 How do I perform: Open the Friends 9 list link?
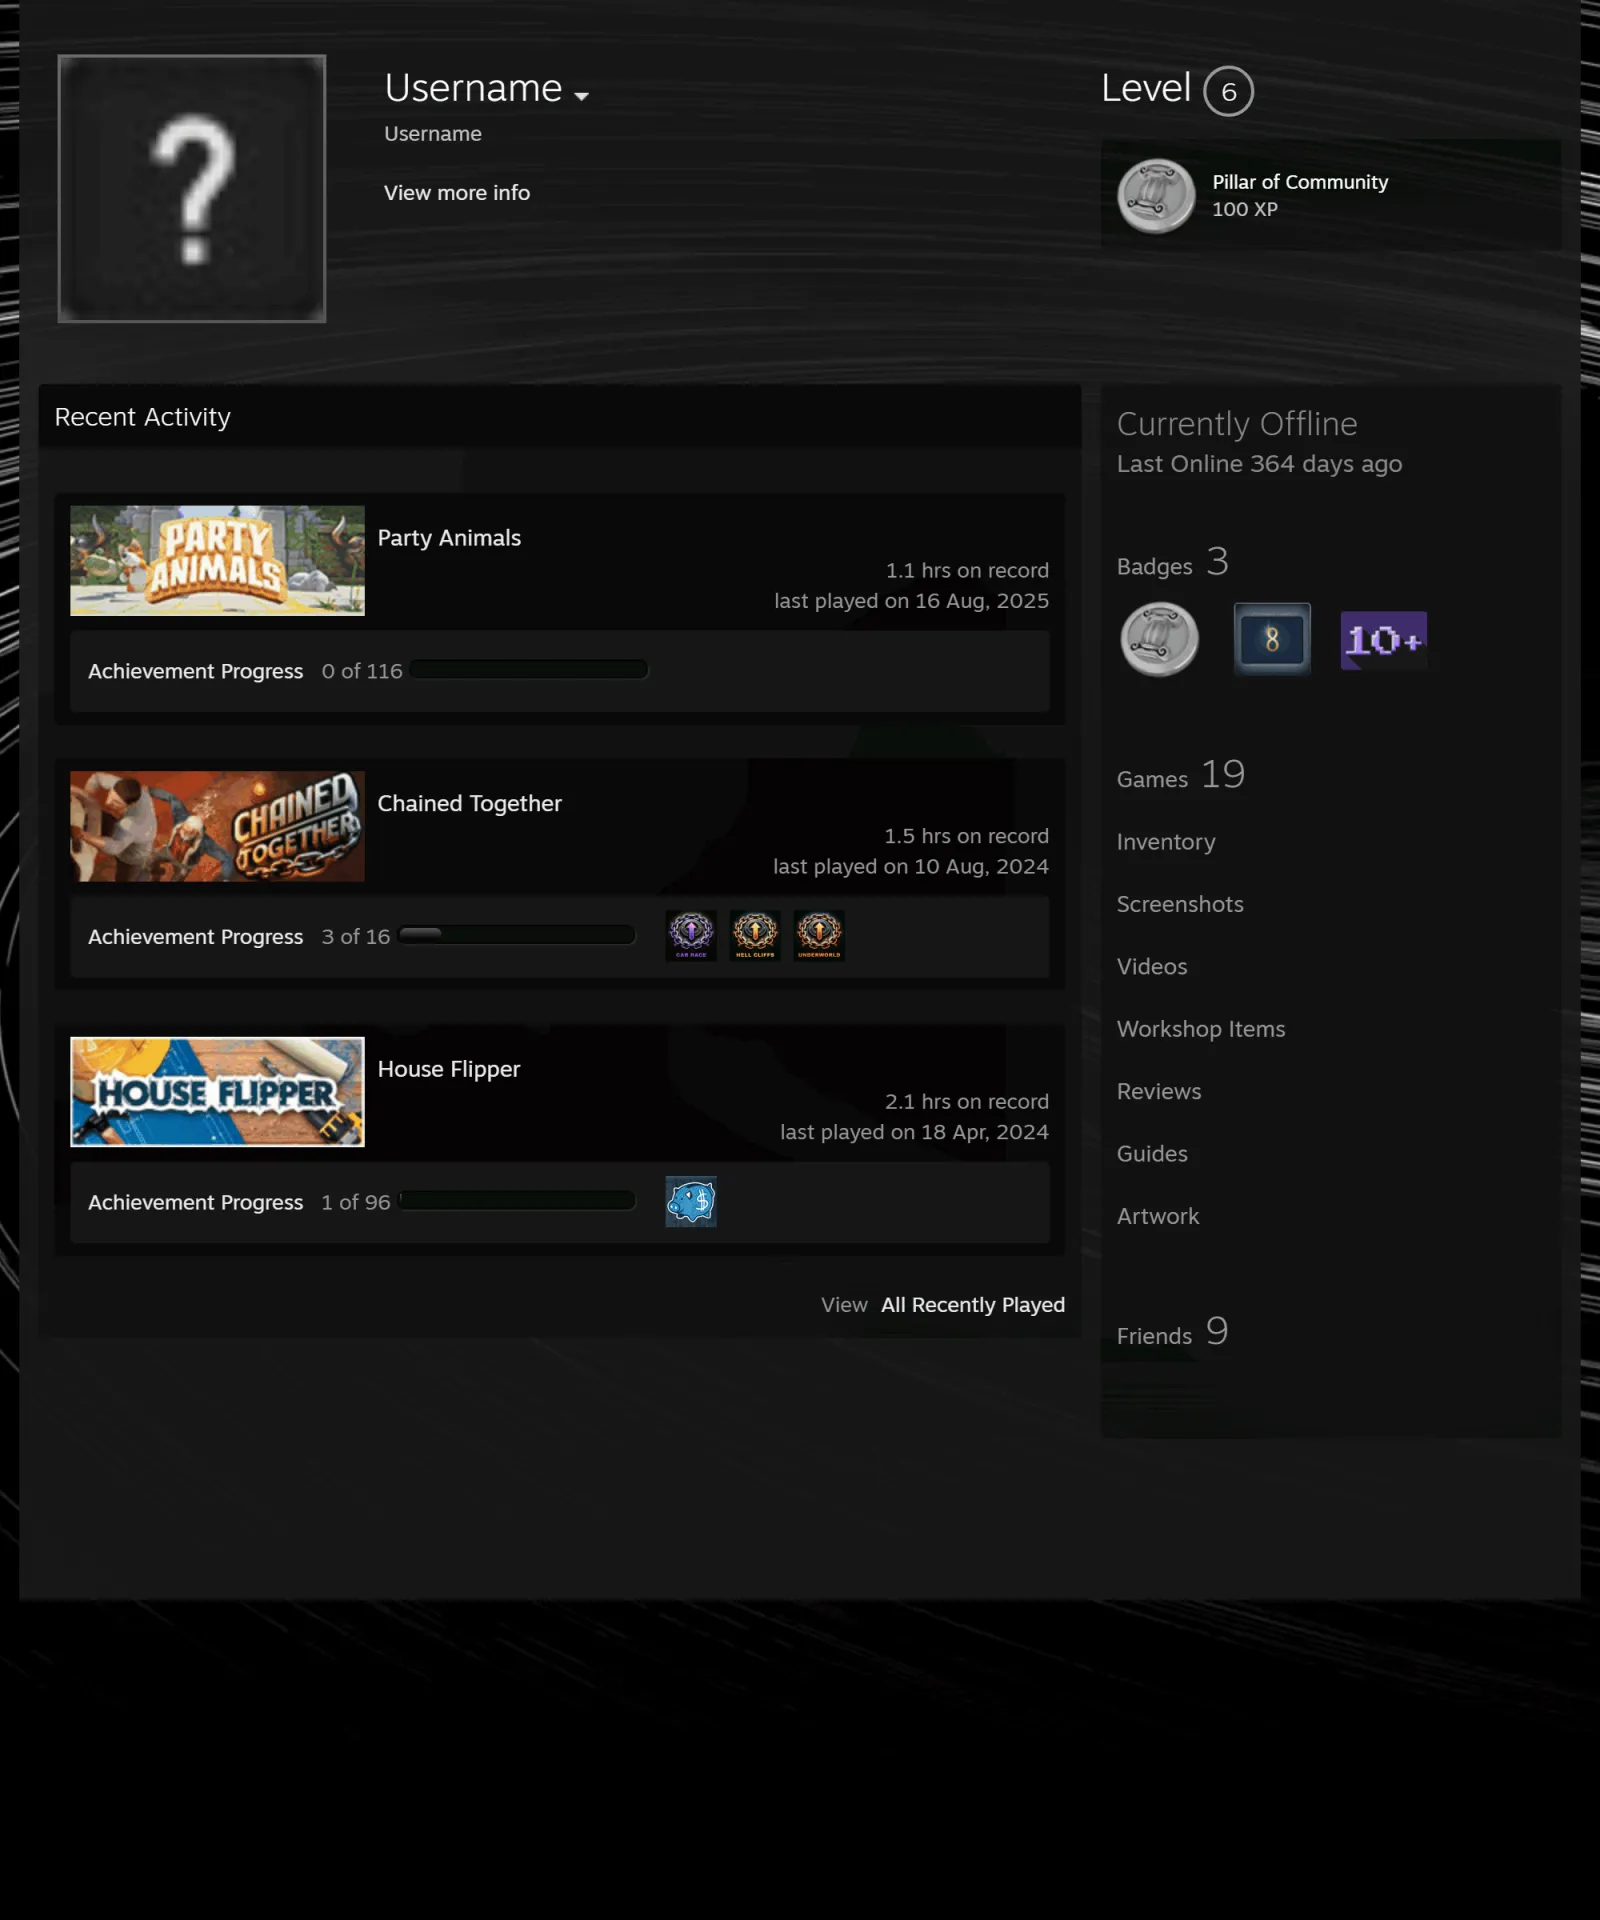click(1172, 1332)
